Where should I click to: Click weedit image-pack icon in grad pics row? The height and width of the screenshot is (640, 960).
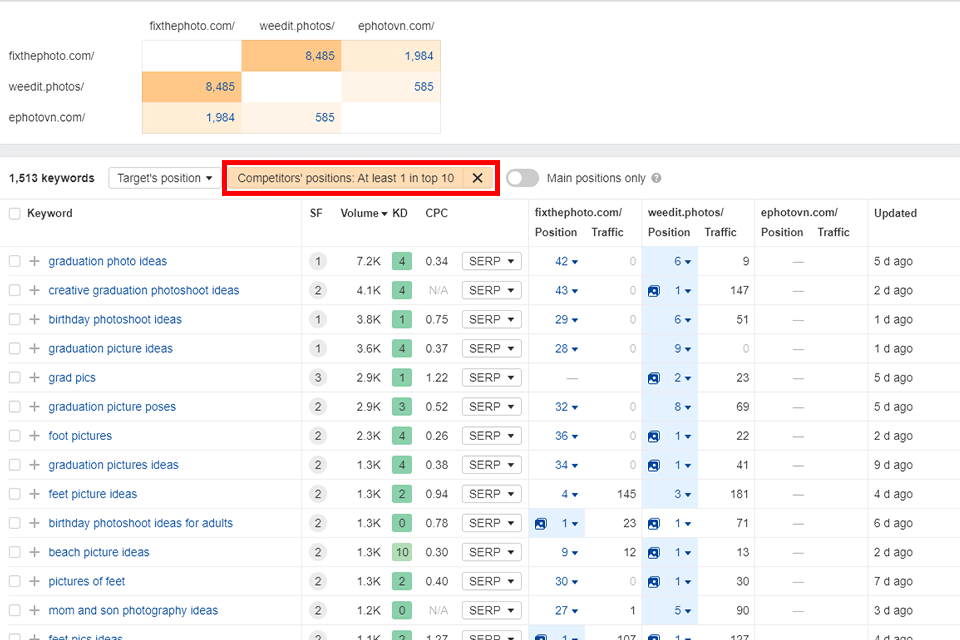654,378
